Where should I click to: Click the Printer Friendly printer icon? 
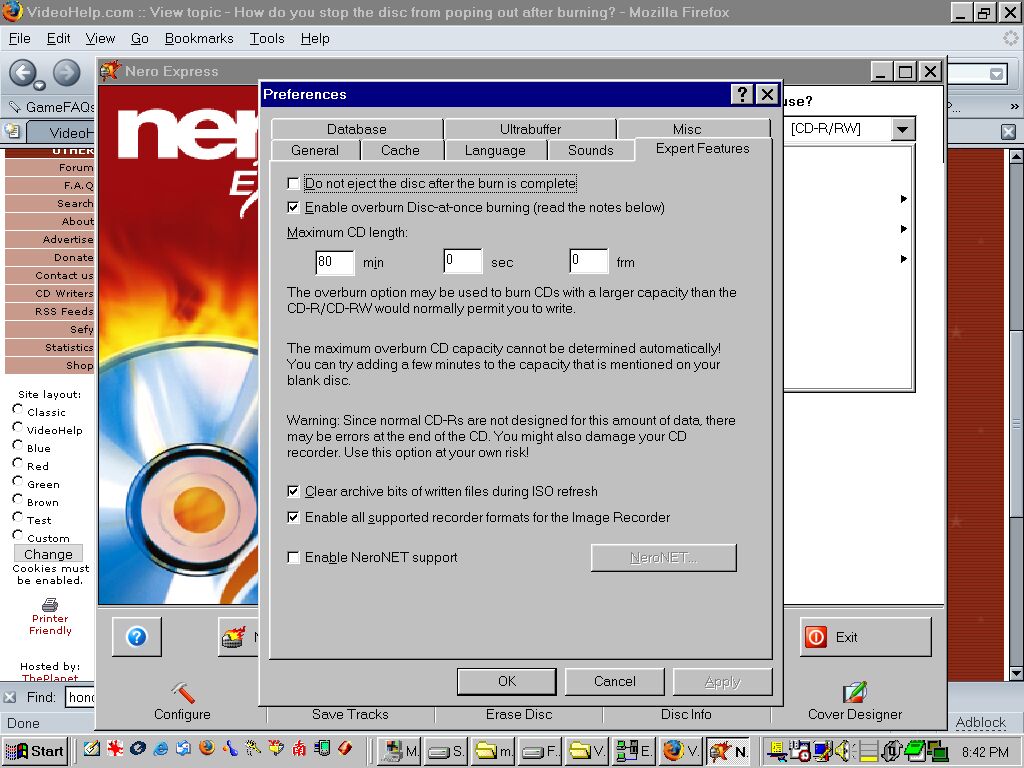[x=50, y=604]
